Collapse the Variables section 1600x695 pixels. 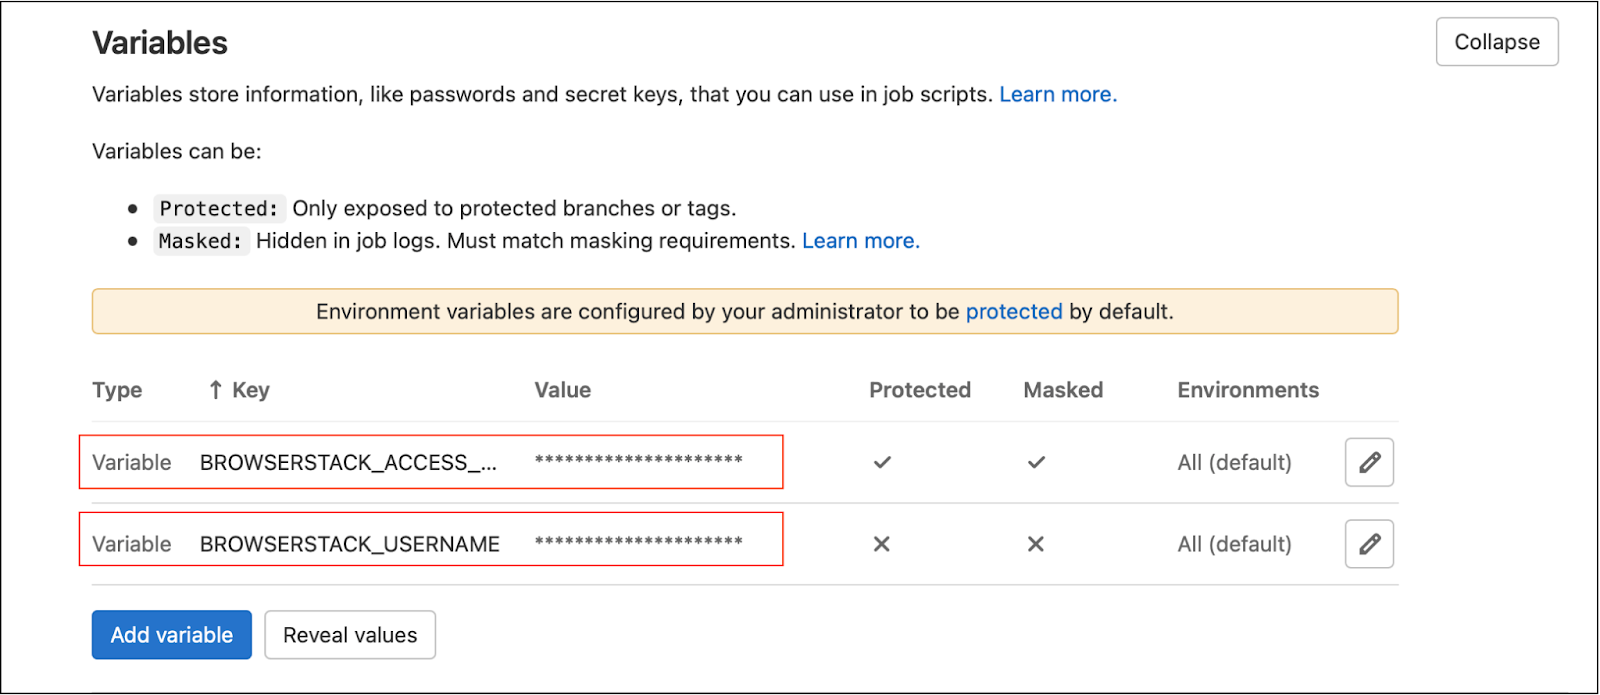coord(1496,42)
